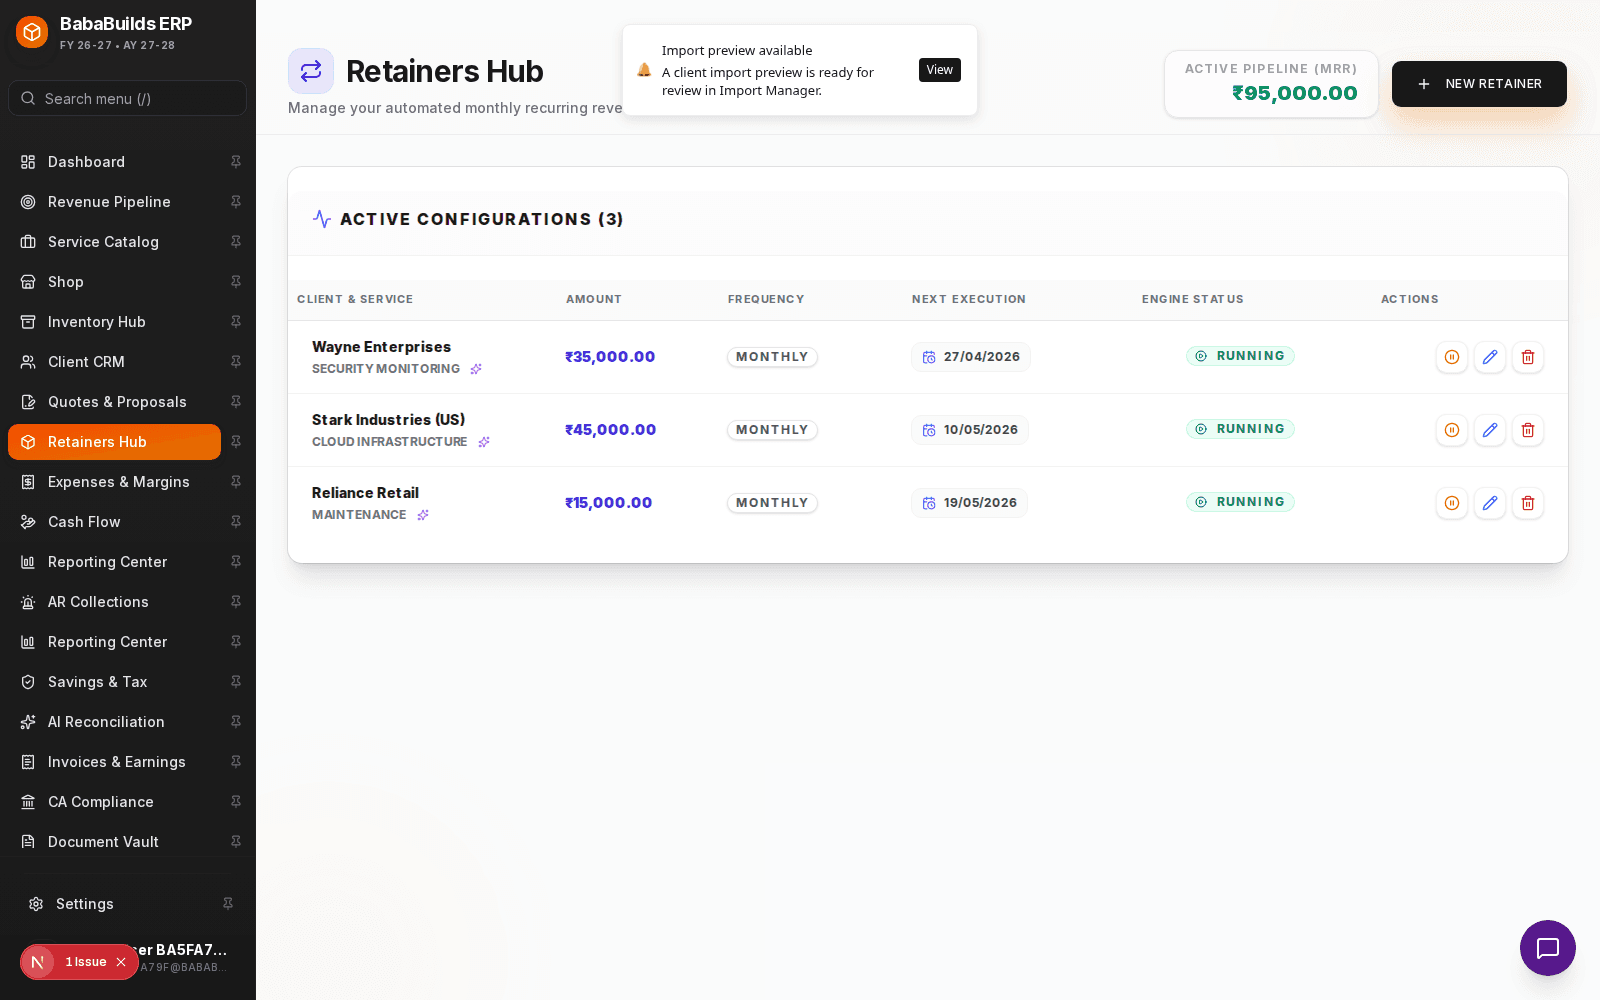
Task: Select Retainers Hub in the sidebar
Action: [114, 442]
